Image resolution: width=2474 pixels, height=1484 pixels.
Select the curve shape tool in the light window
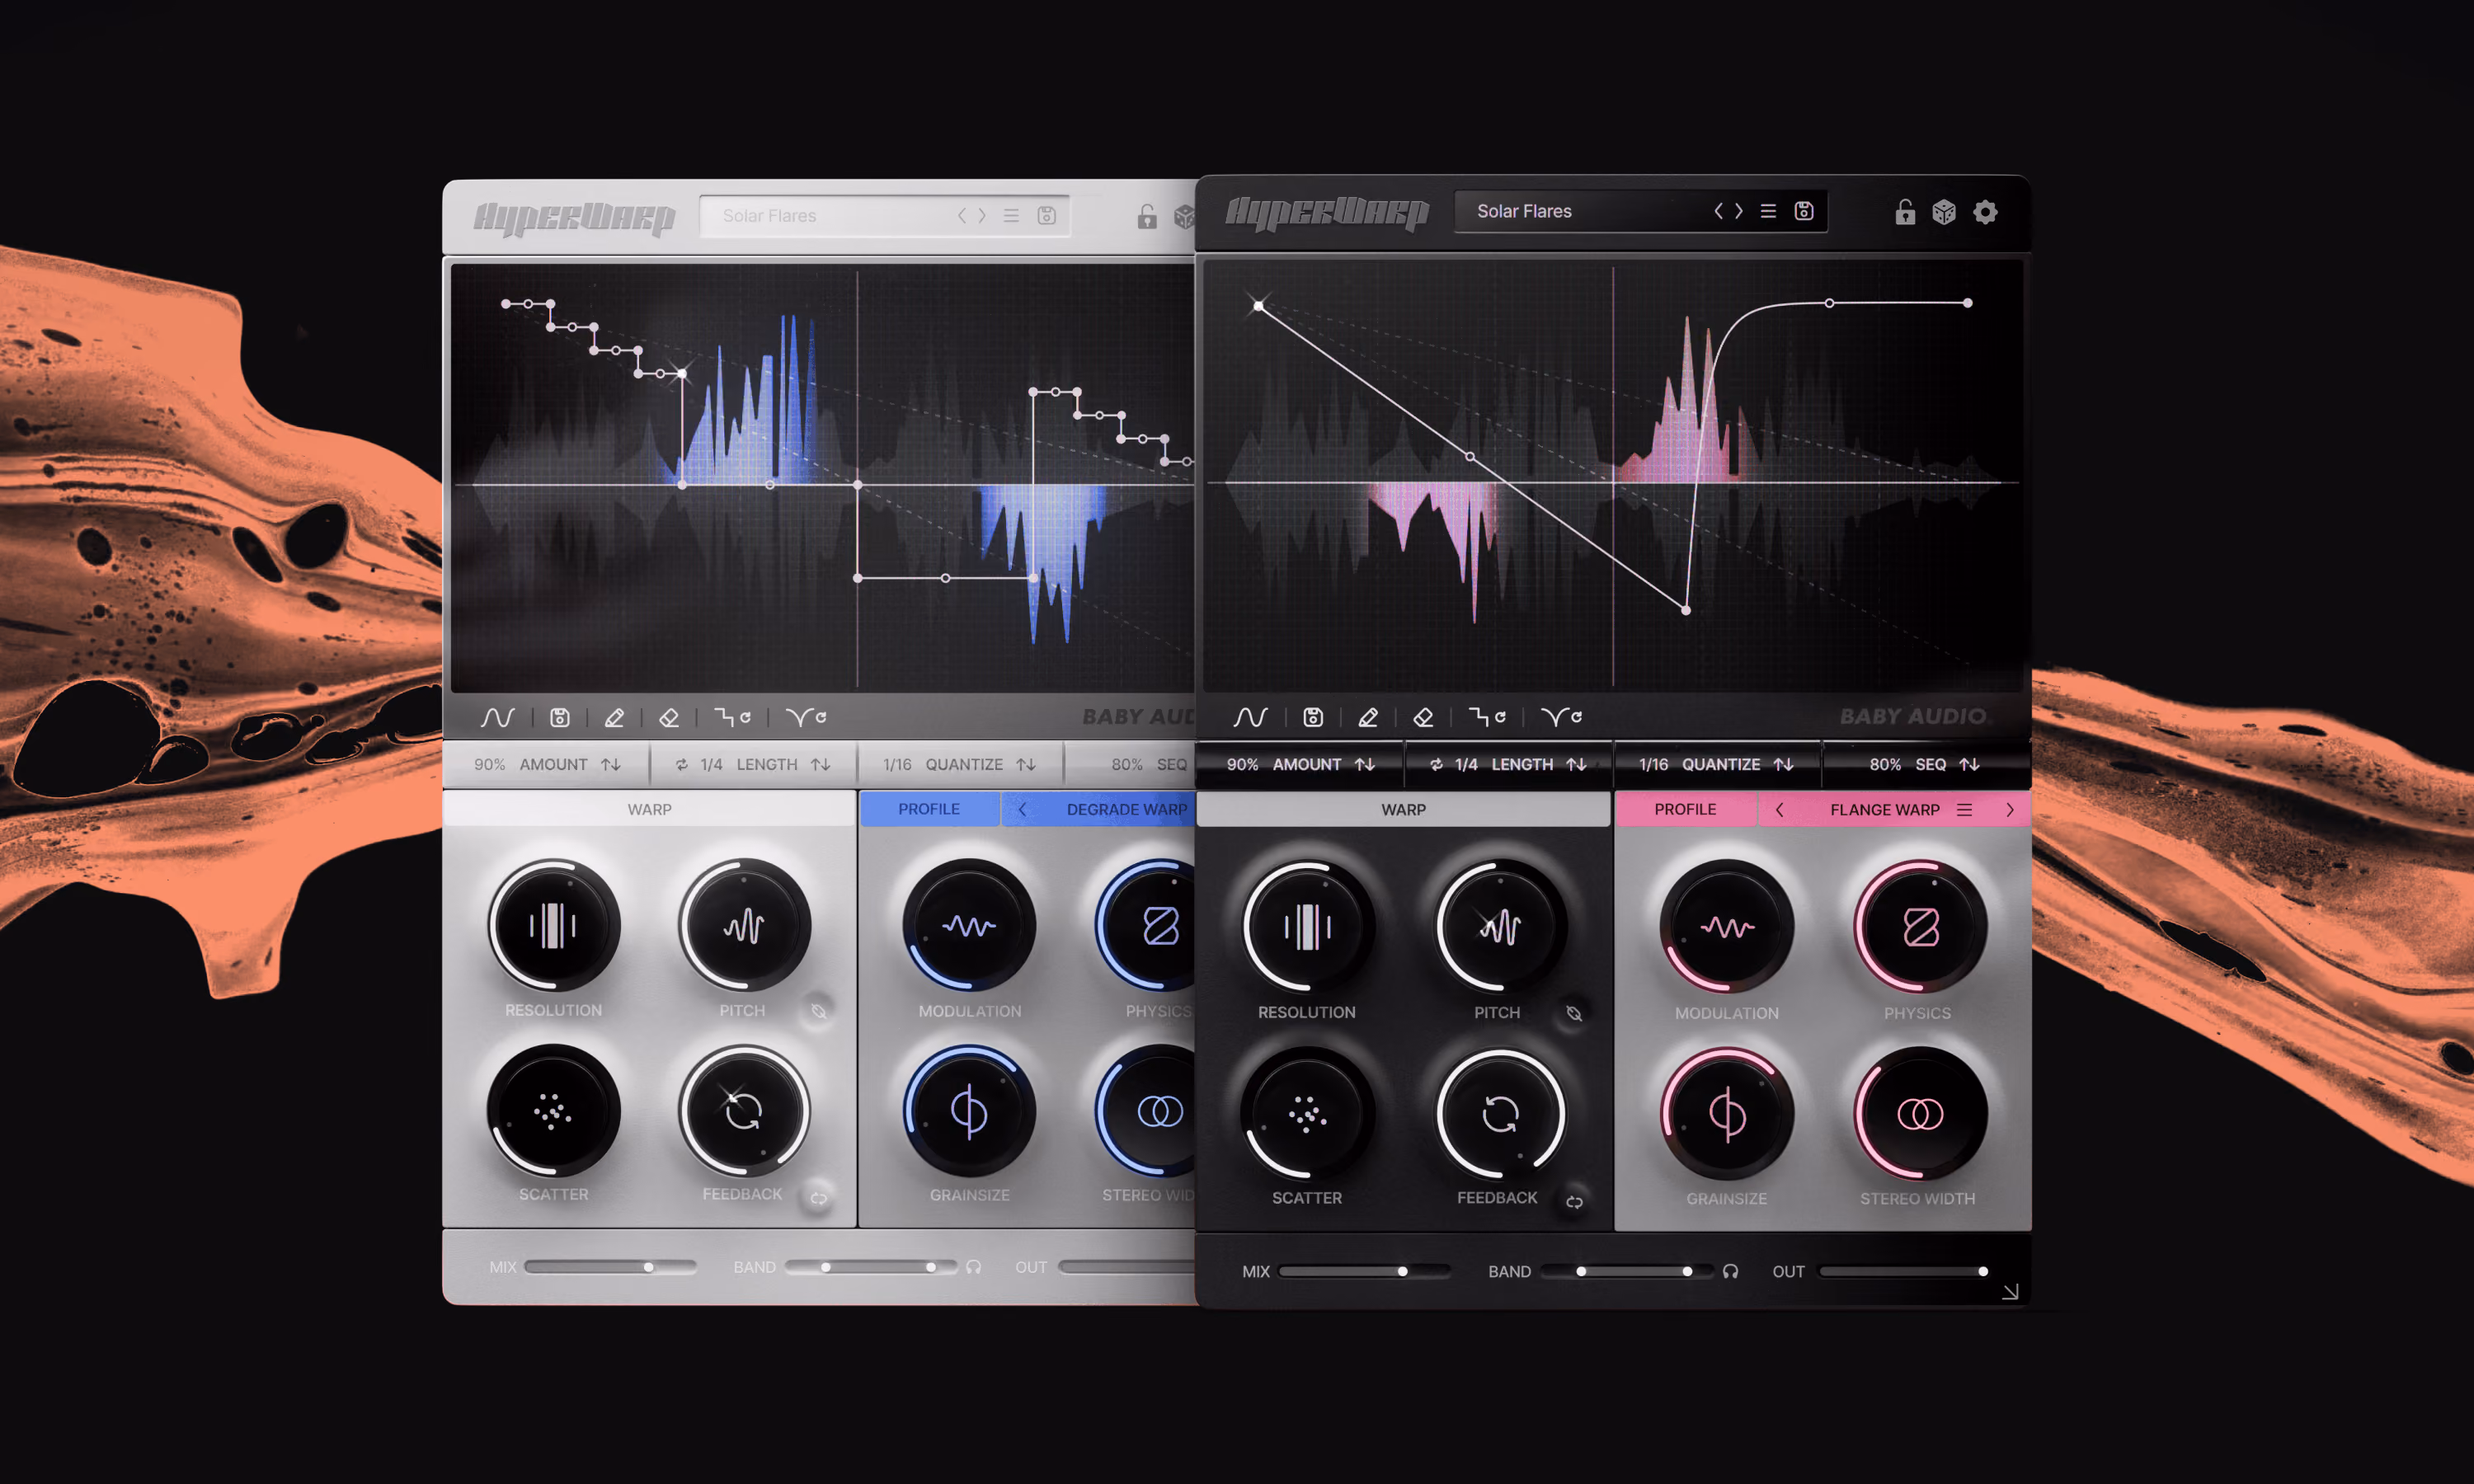click(x=497, y=717)
